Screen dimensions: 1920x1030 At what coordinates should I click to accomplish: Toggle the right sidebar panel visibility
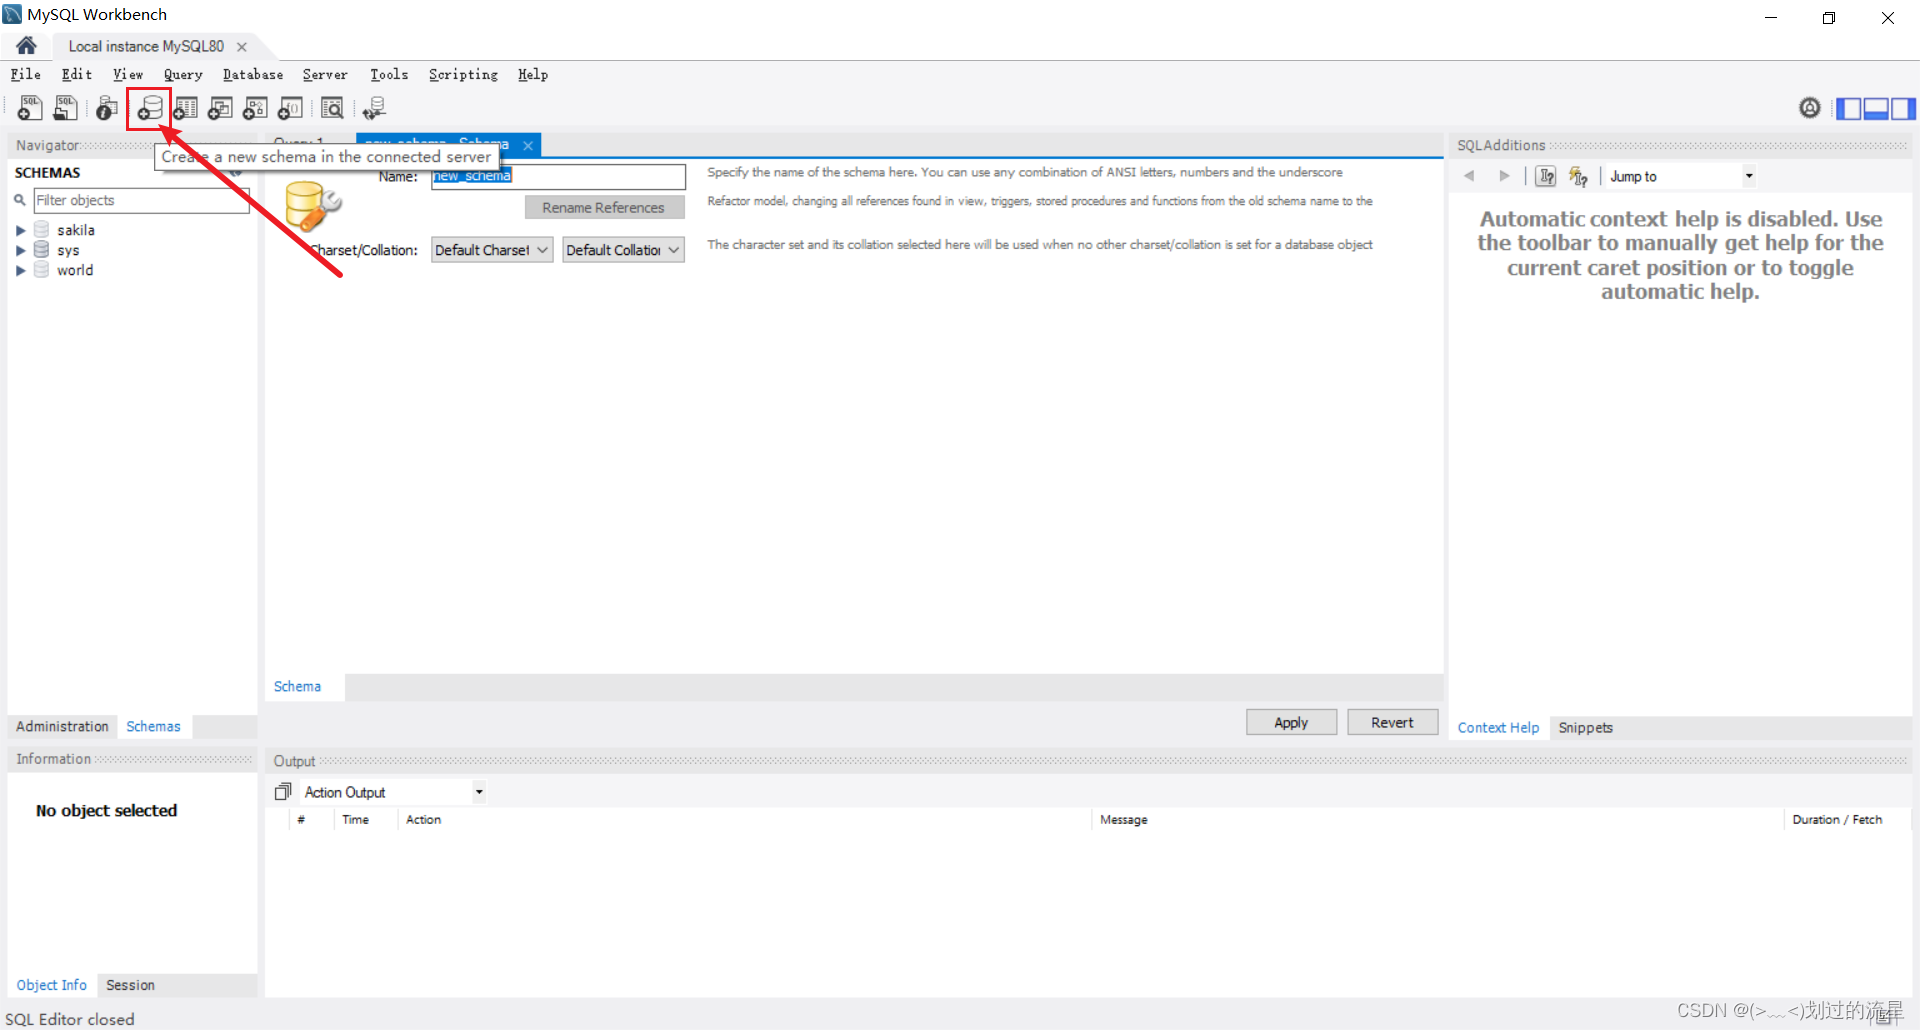pos(1903,108)
